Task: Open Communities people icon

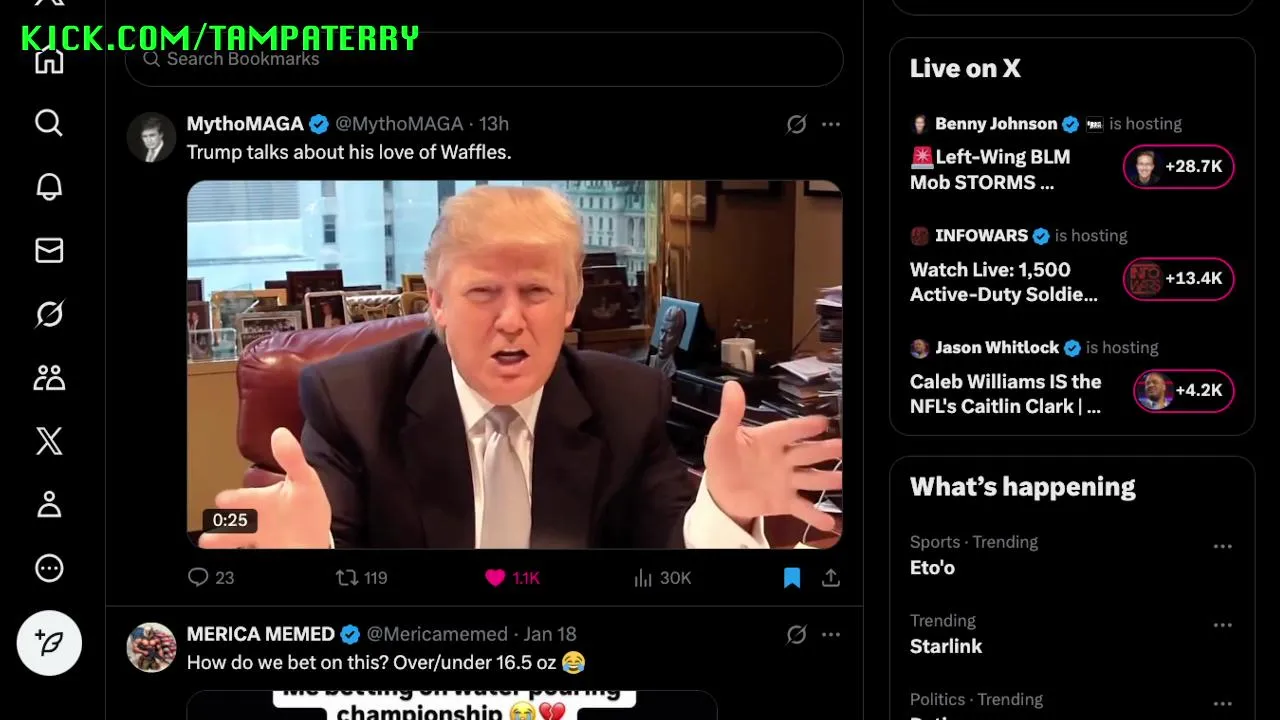Action: click(x=49, y=378)
